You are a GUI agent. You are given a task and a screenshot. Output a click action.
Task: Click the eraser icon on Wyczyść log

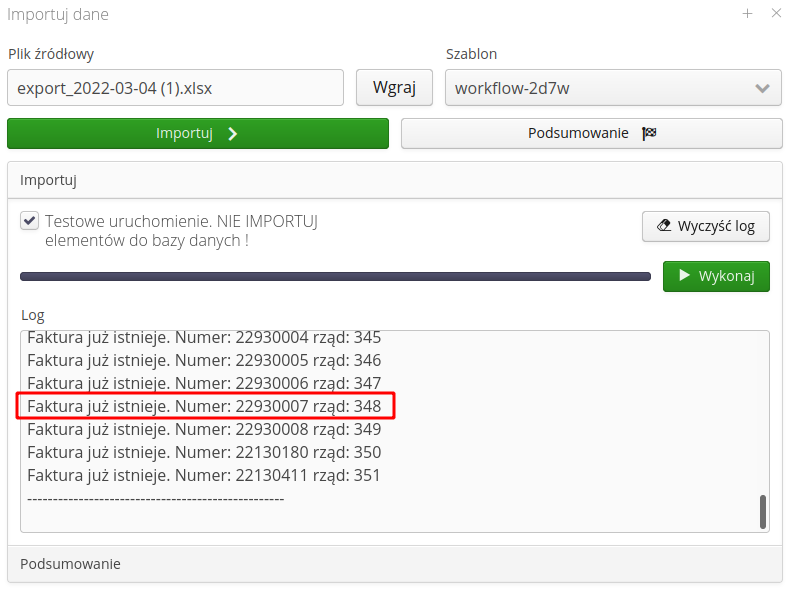click(663, 226)
